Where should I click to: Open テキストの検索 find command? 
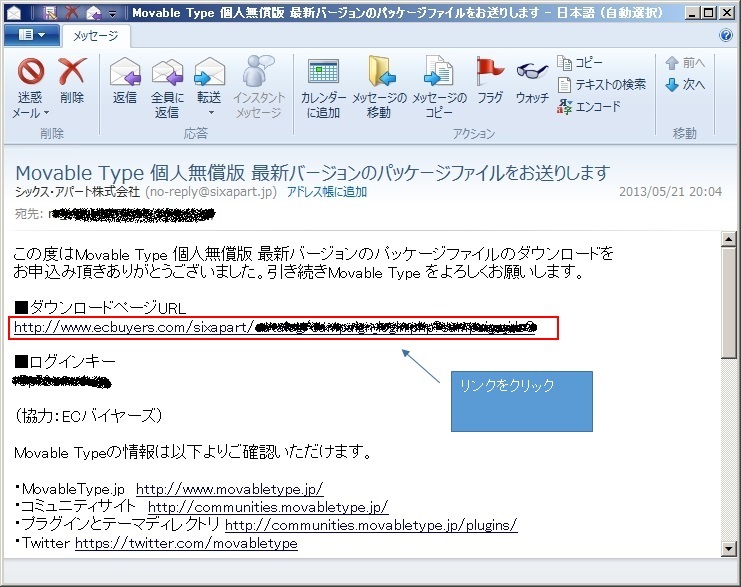point(601,85)
